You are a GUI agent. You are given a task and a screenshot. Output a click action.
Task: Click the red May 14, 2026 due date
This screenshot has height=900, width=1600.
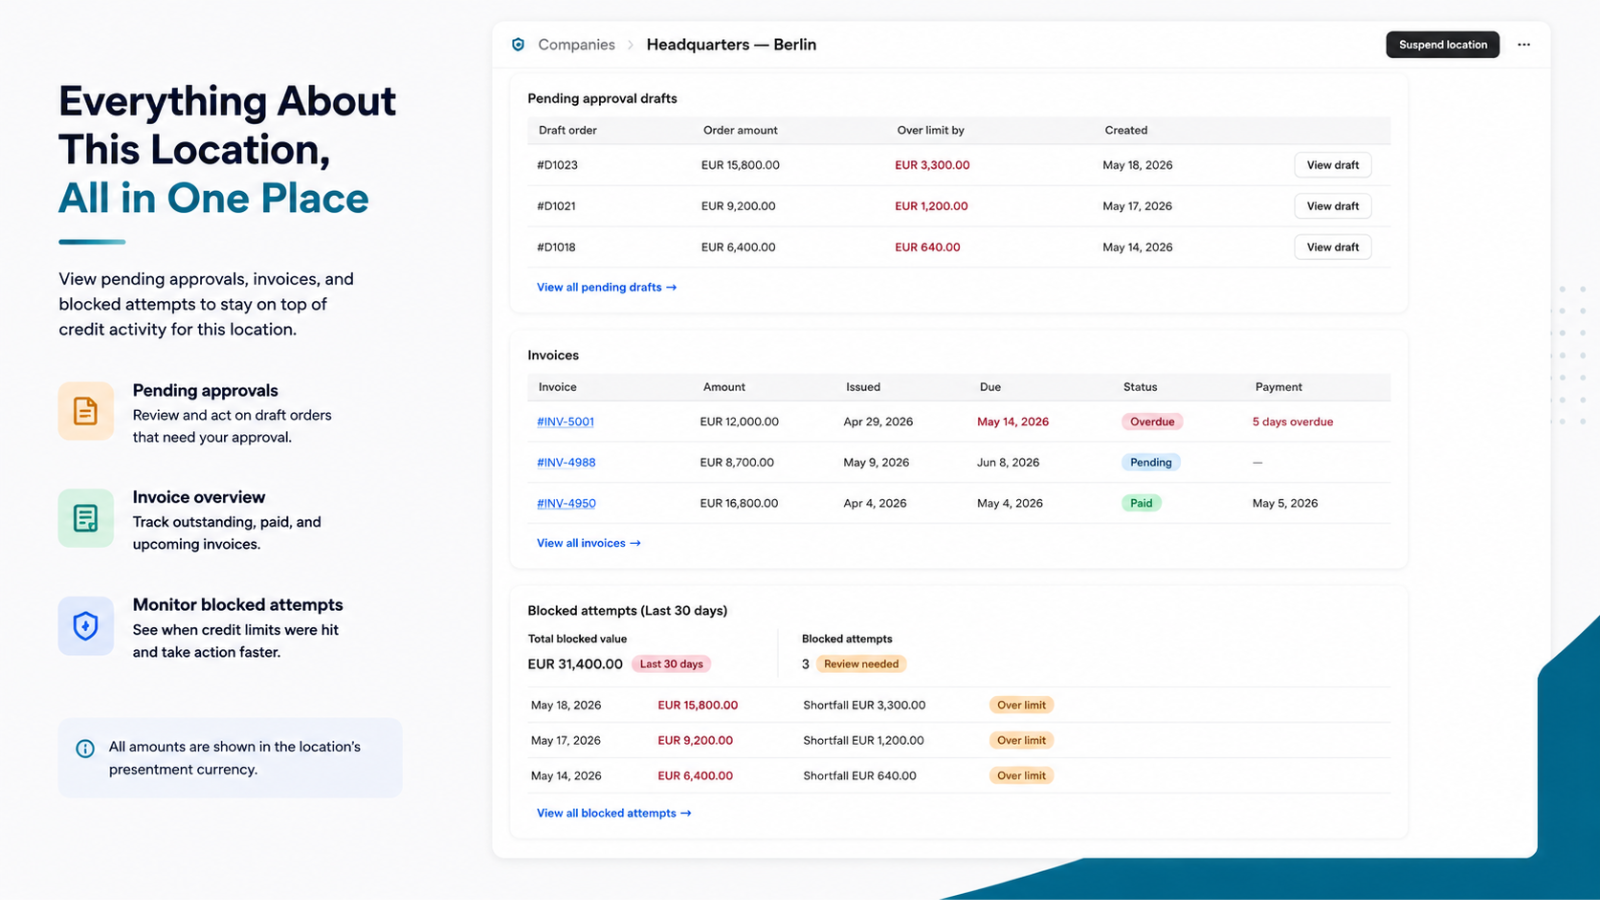point(1013,422)
